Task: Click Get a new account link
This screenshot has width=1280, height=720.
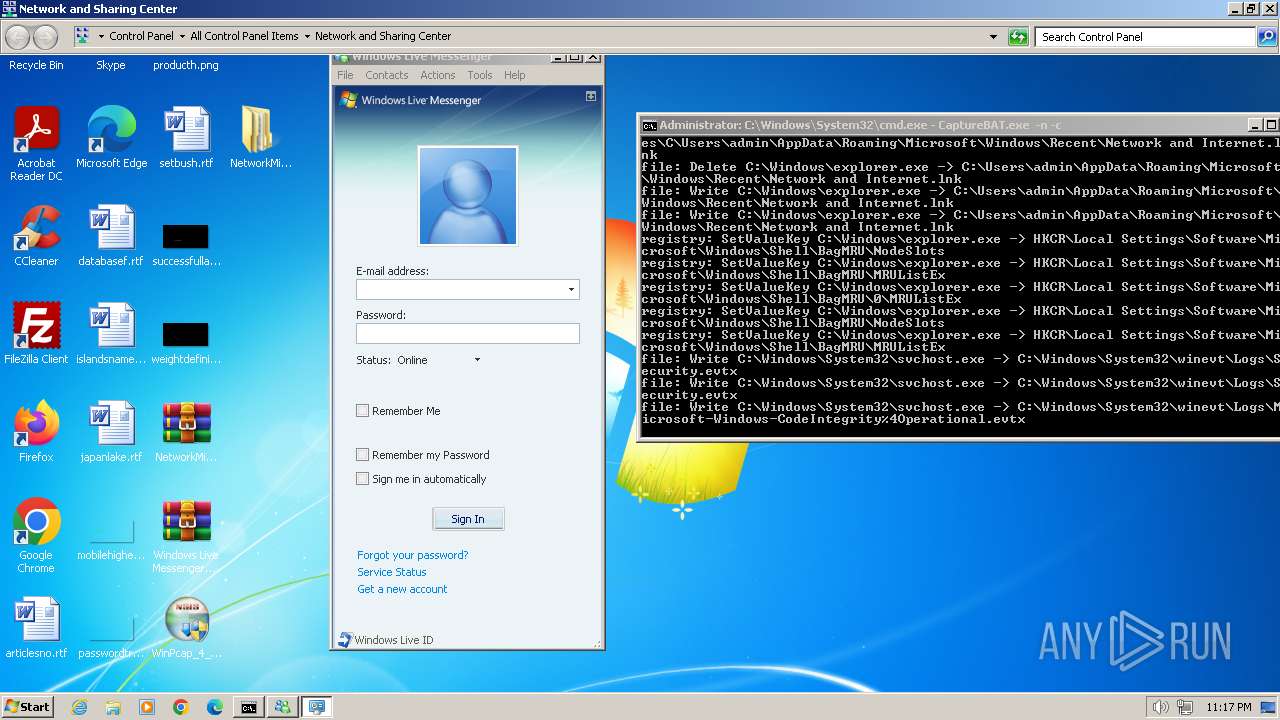Action: 402,589
